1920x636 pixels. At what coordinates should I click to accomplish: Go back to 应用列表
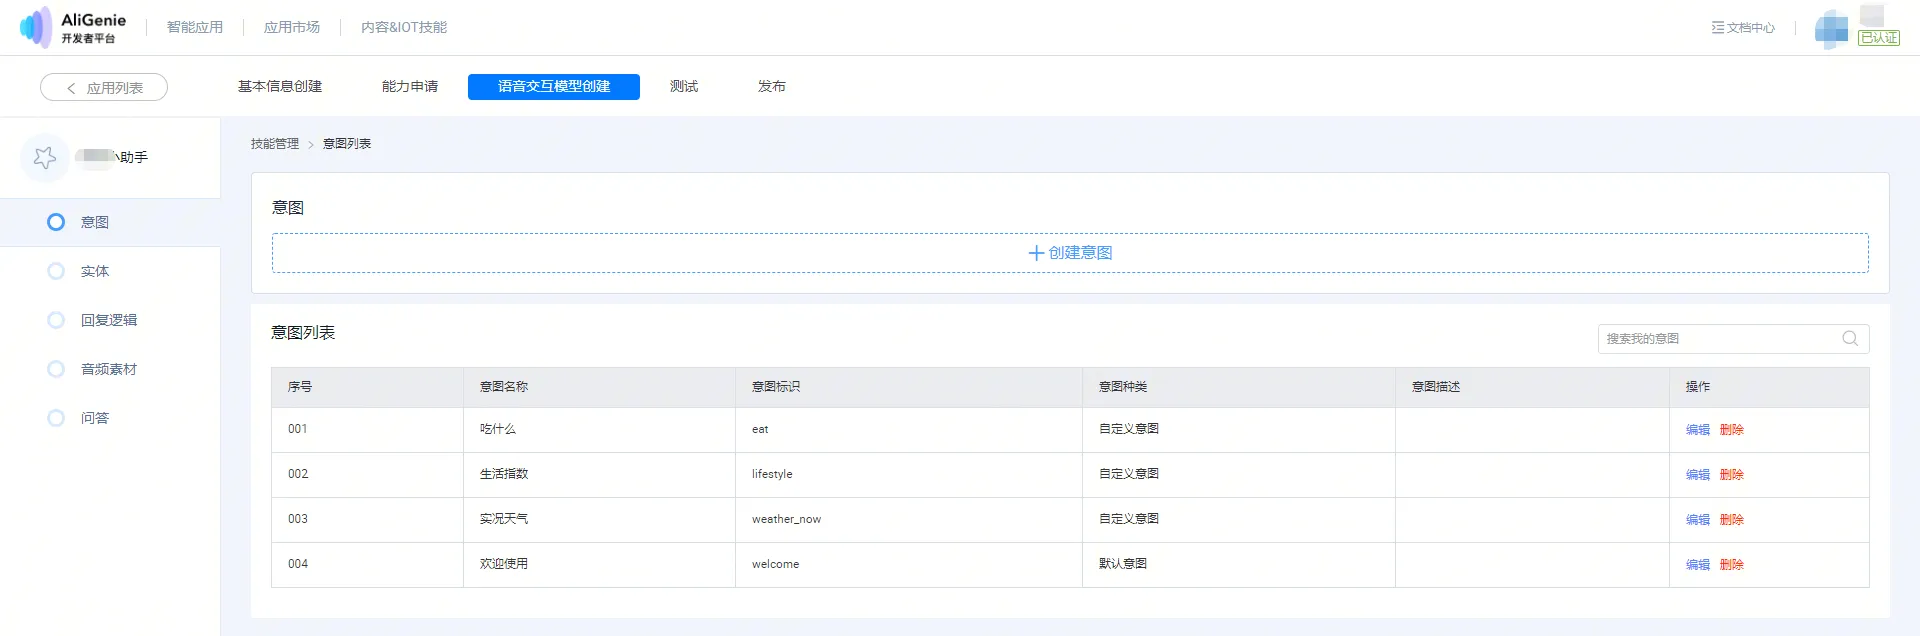coord(104,88)
